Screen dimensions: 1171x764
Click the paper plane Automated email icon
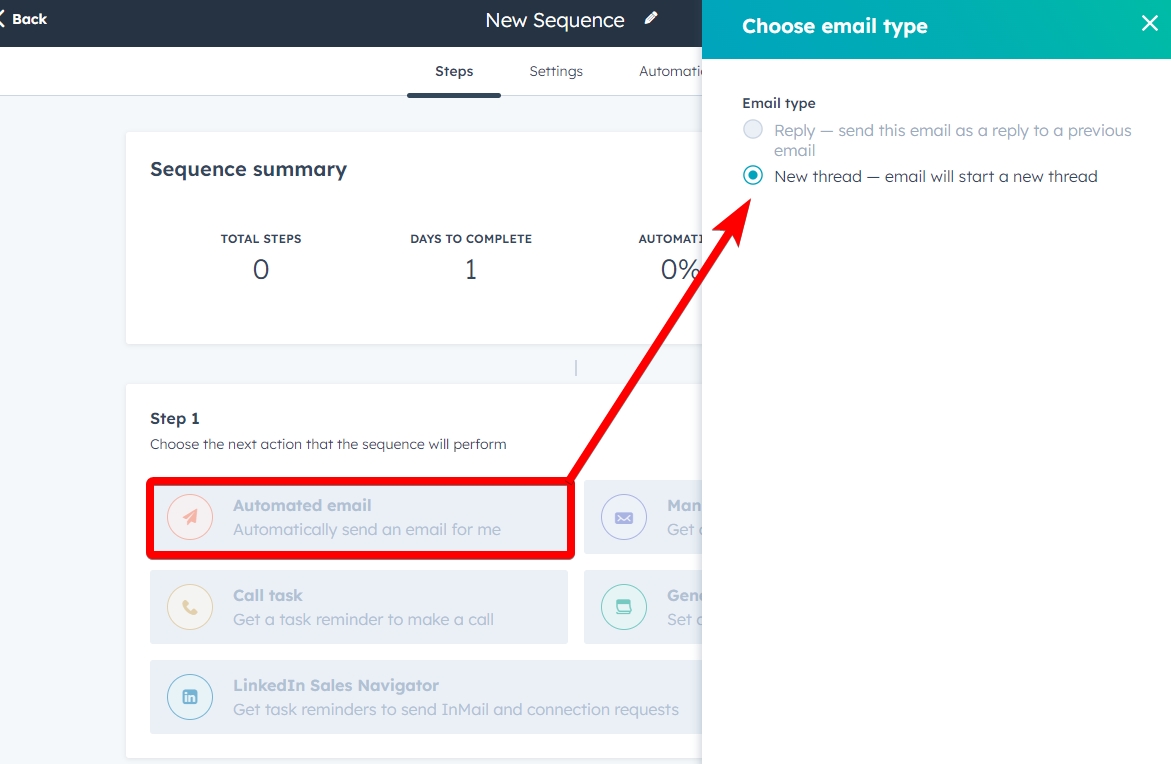pyautogui.click(x=190, y=517)
